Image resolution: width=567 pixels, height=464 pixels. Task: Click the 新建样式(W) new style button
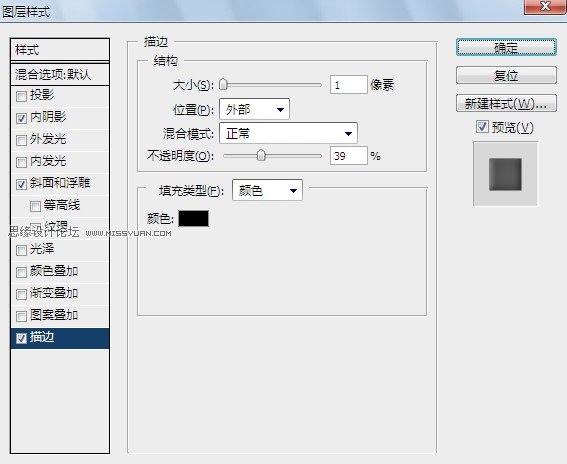point(506,103)
